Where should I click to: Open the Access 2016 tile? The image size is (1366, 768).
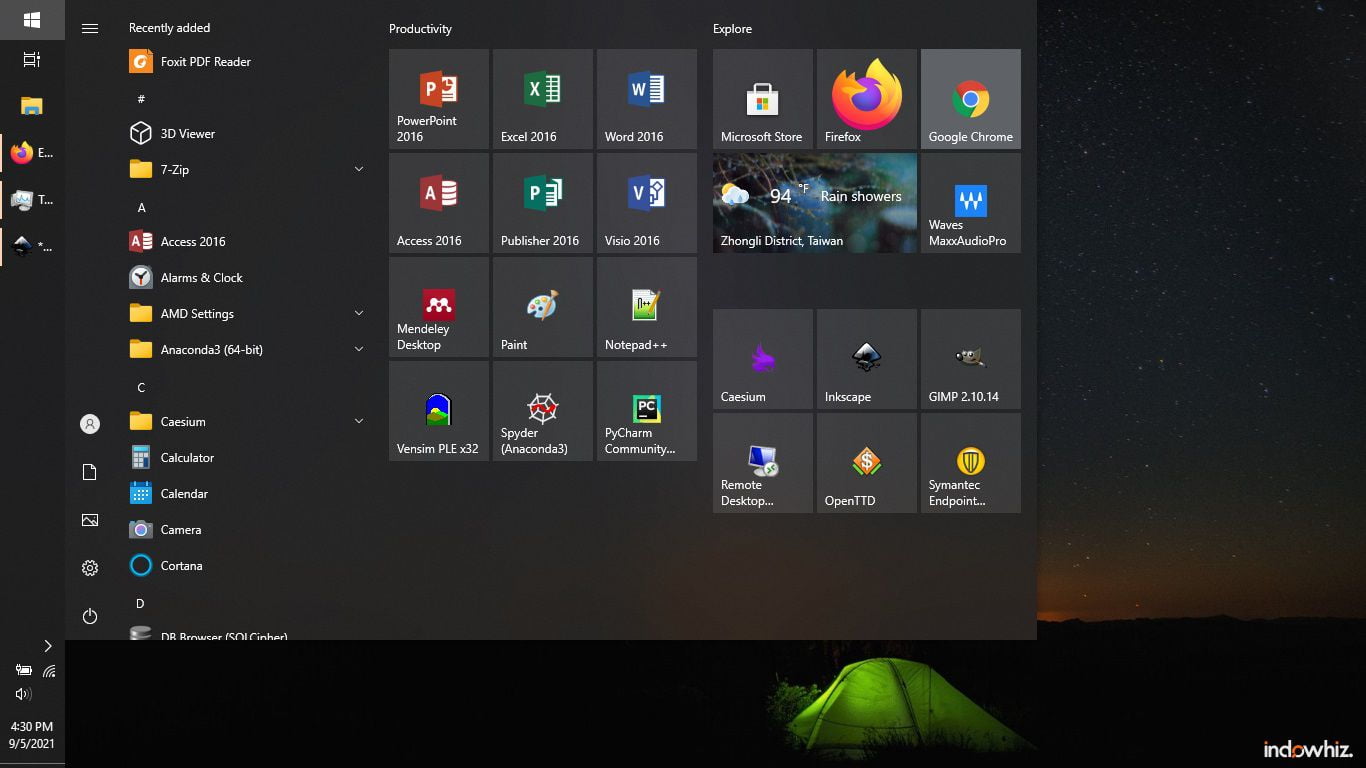point(439,203)
